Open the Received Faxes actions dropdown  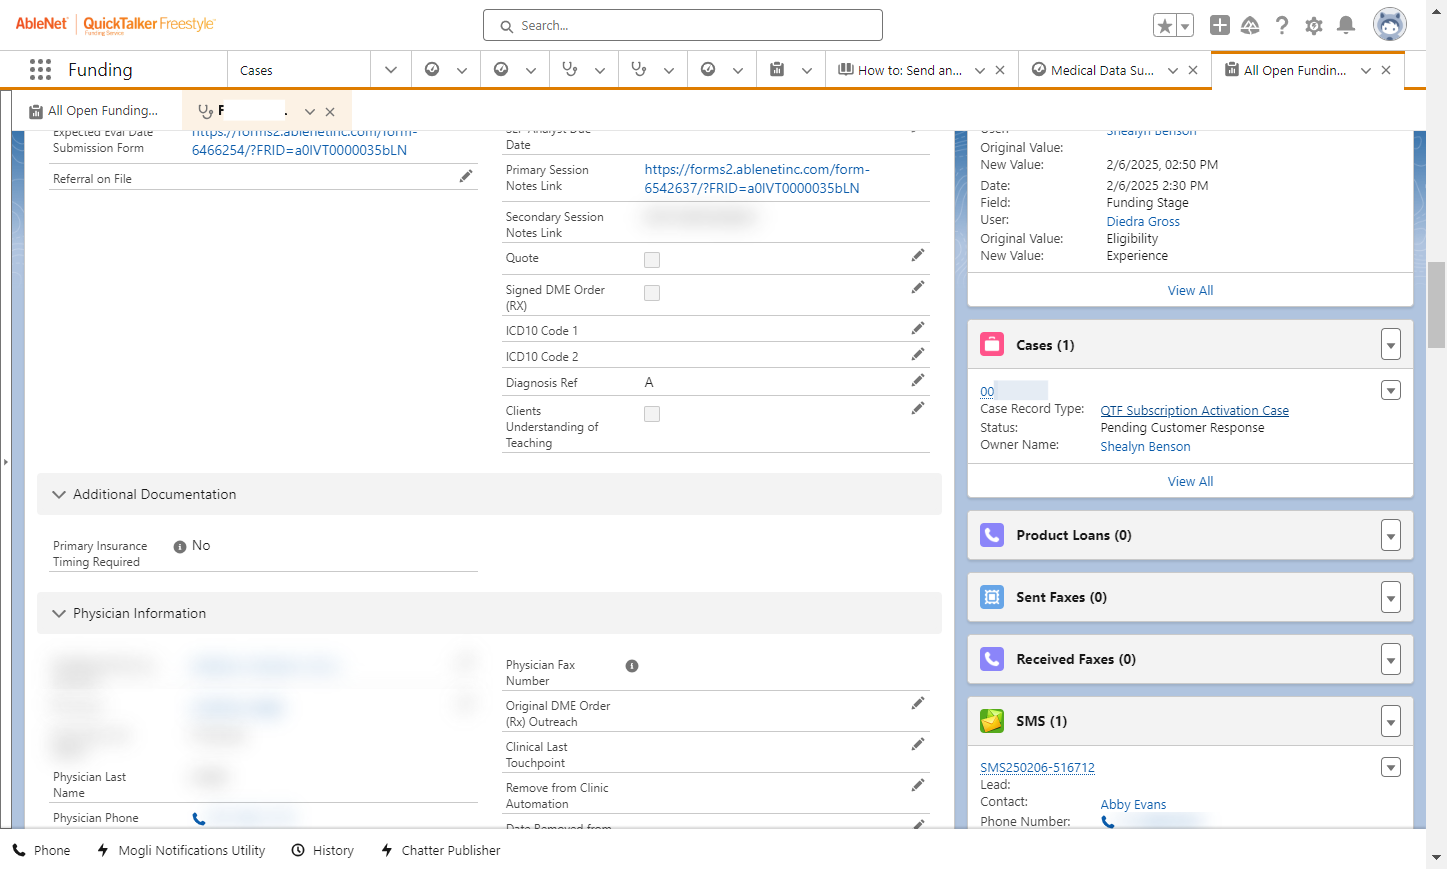pos(1391,659)
